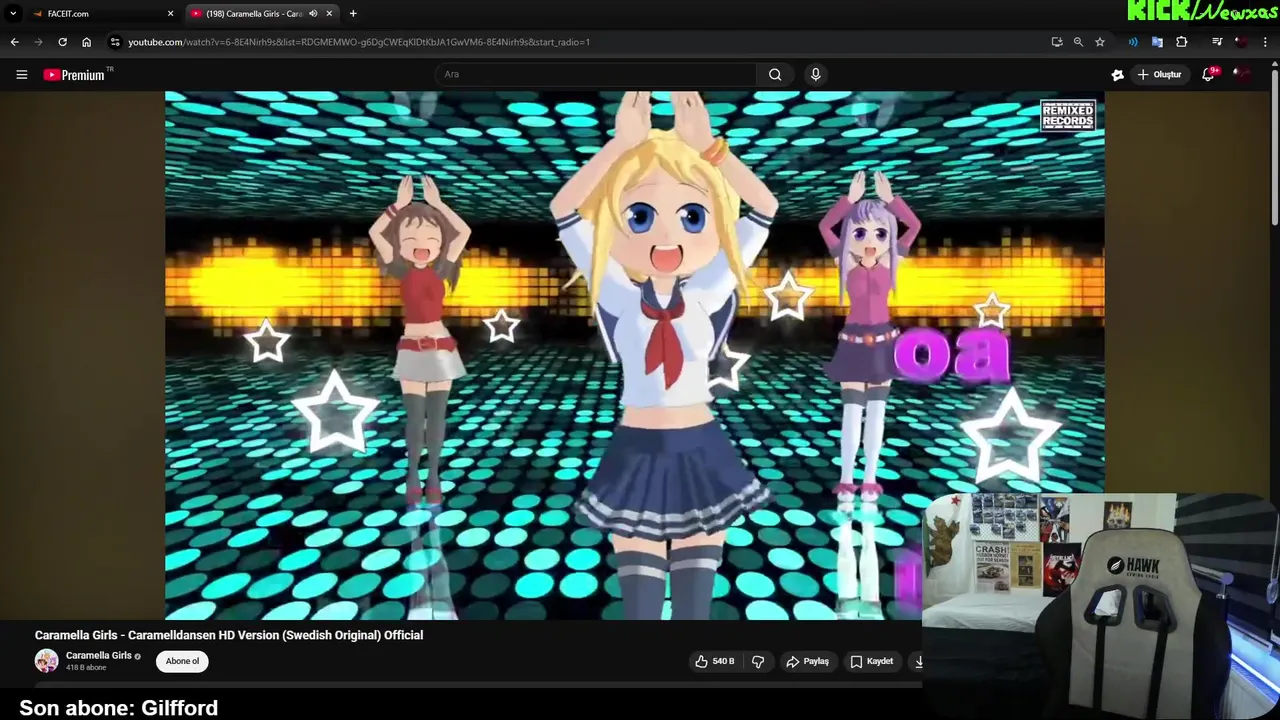Open the YouTube notifications bell

point(1209,75)
